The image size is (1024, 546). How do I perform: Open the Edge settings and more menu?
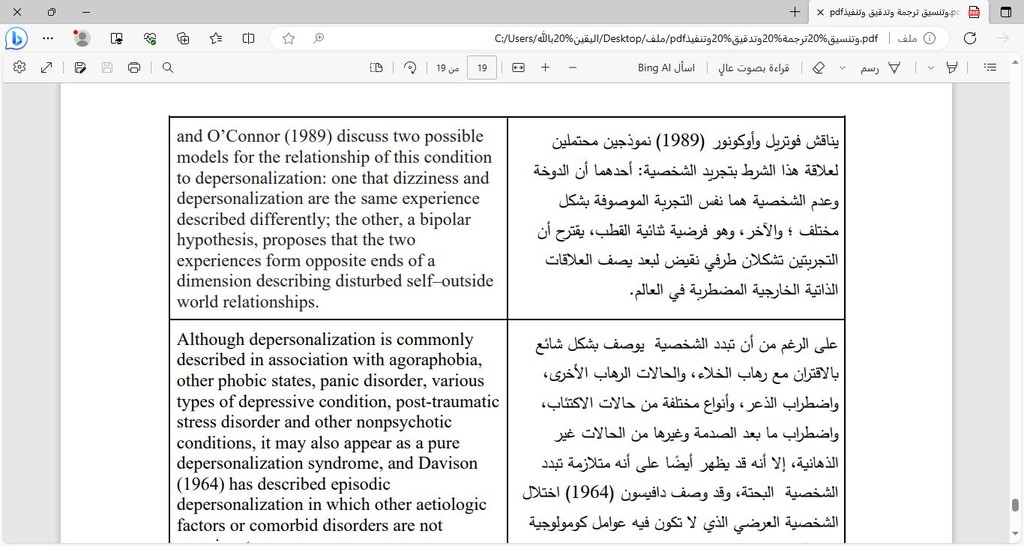tap(48, 39)
